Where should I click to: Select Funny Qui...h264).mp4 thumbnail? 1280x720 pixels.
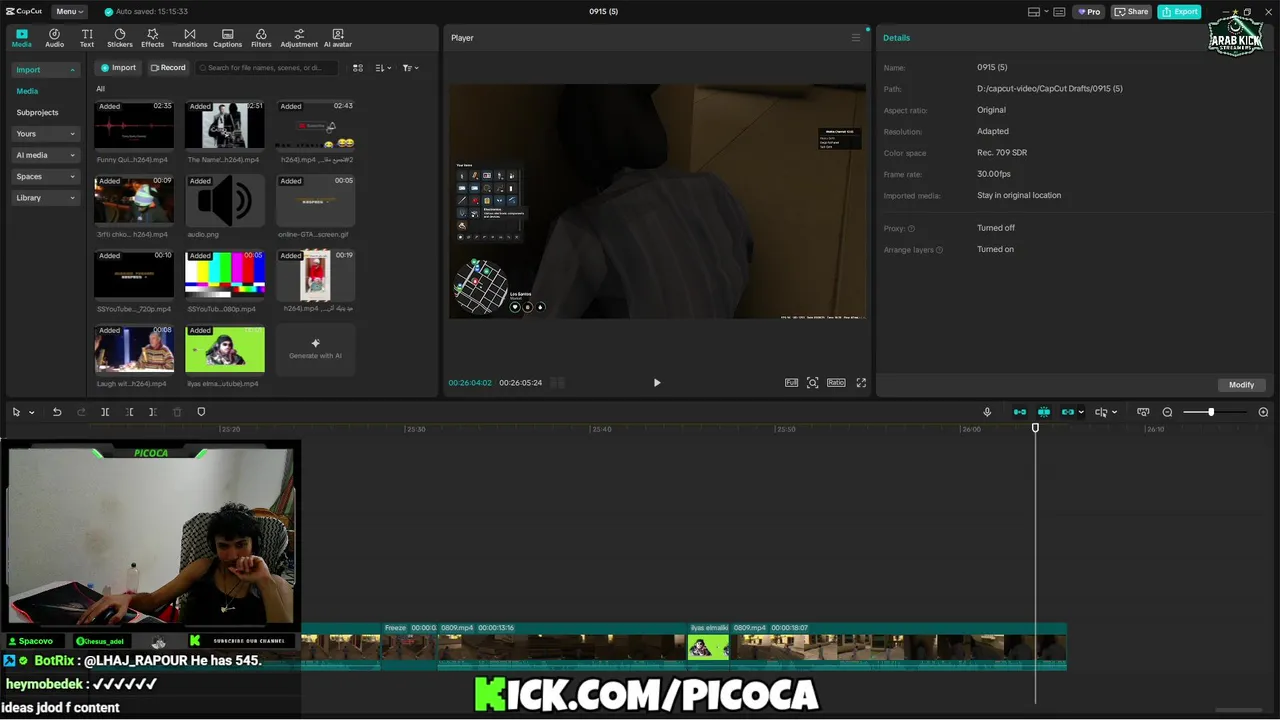tap(134, 125)
